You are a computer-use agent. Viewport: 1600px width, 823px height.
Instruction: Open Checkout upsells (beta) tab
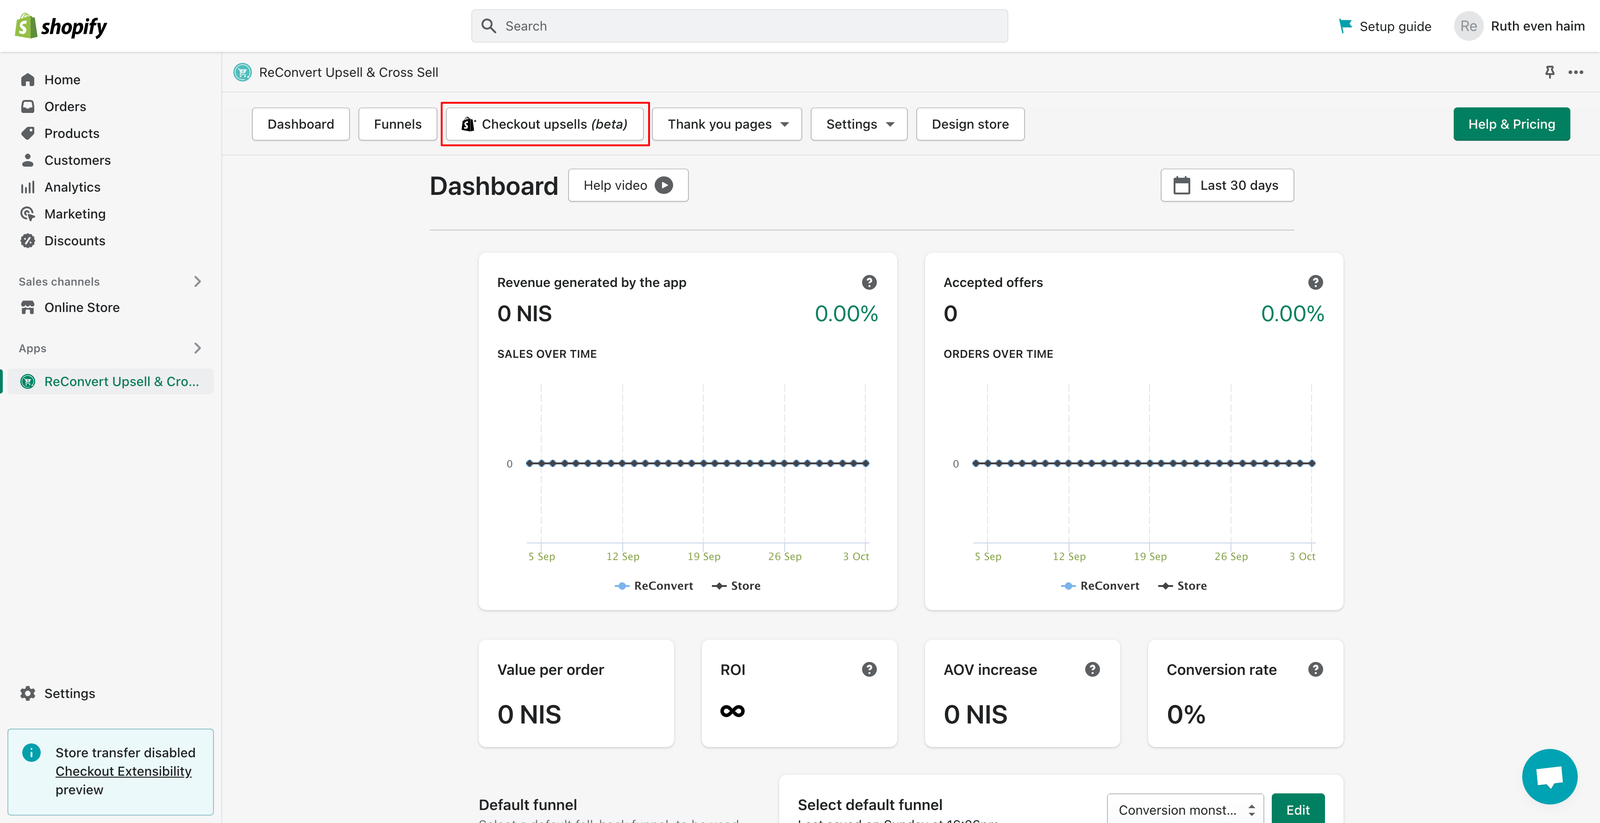(x=545, y=124)
